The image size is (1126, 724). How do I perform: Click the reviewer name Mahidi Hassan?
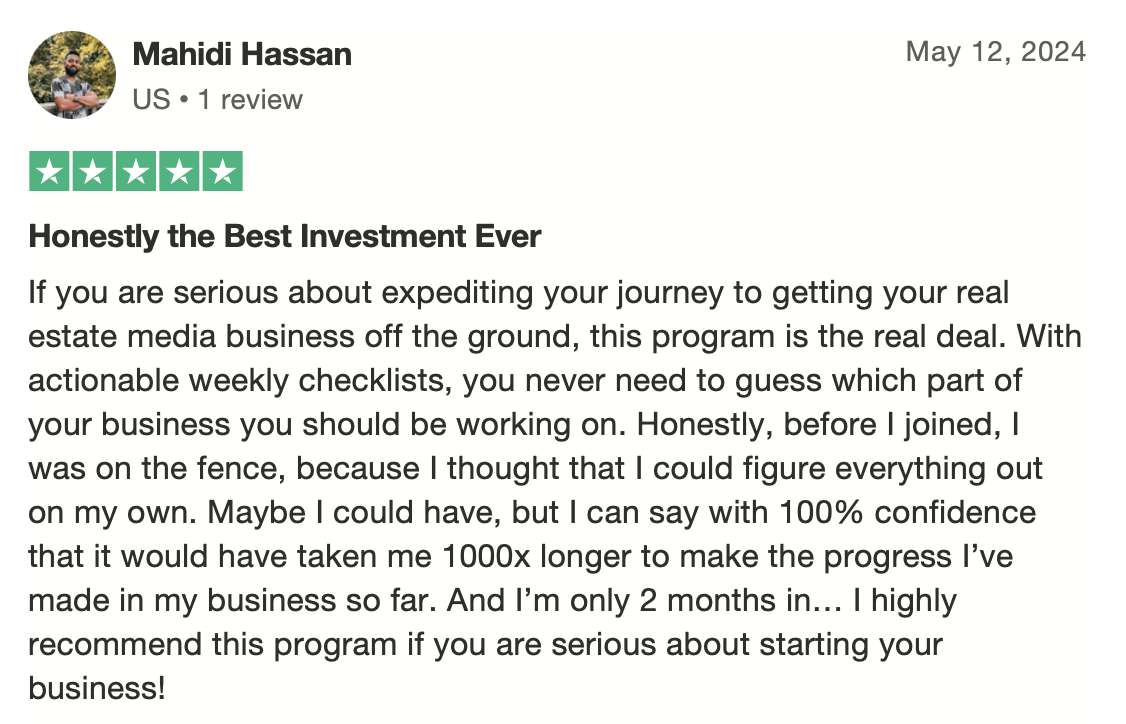(x=242, y=55)
